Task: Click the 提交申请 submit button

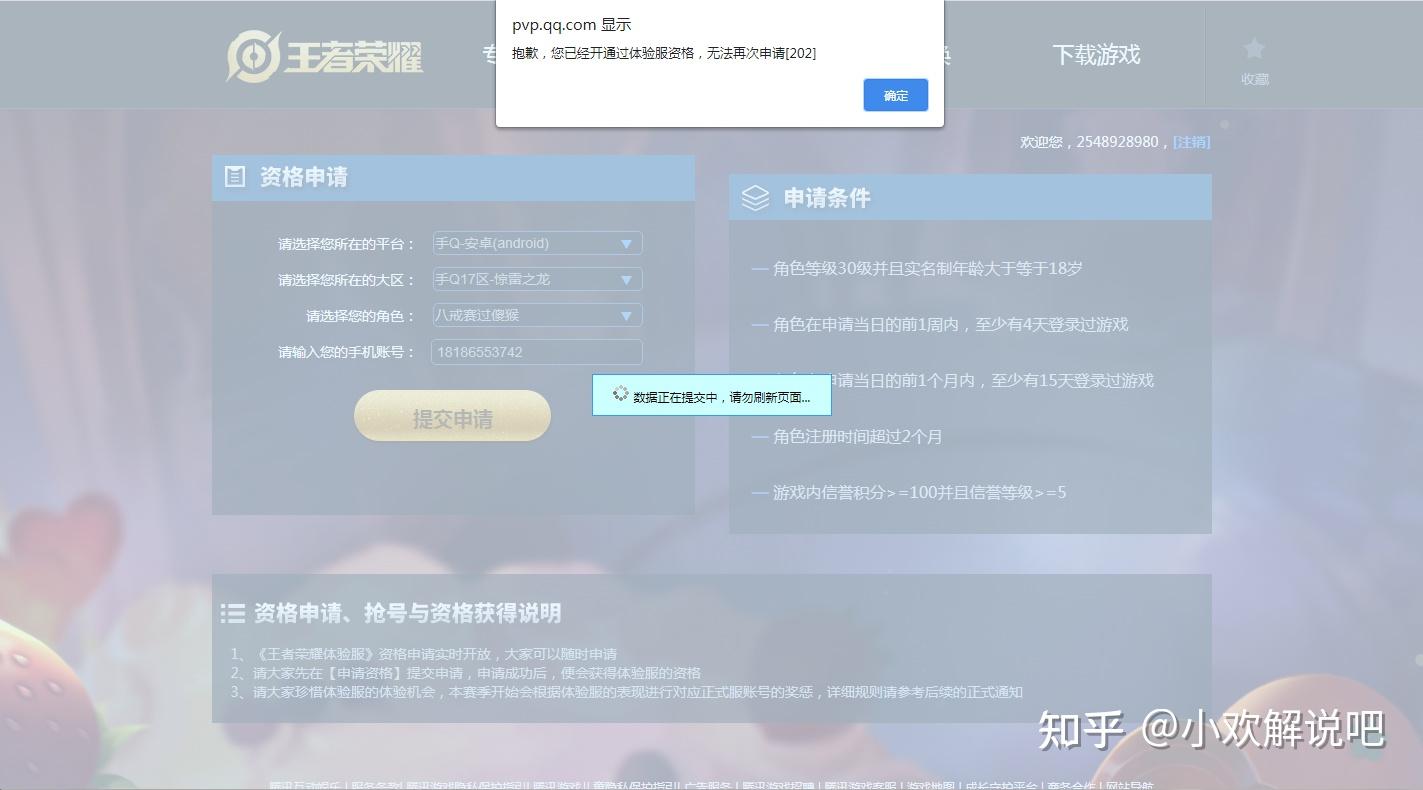Action: (452, 416)
